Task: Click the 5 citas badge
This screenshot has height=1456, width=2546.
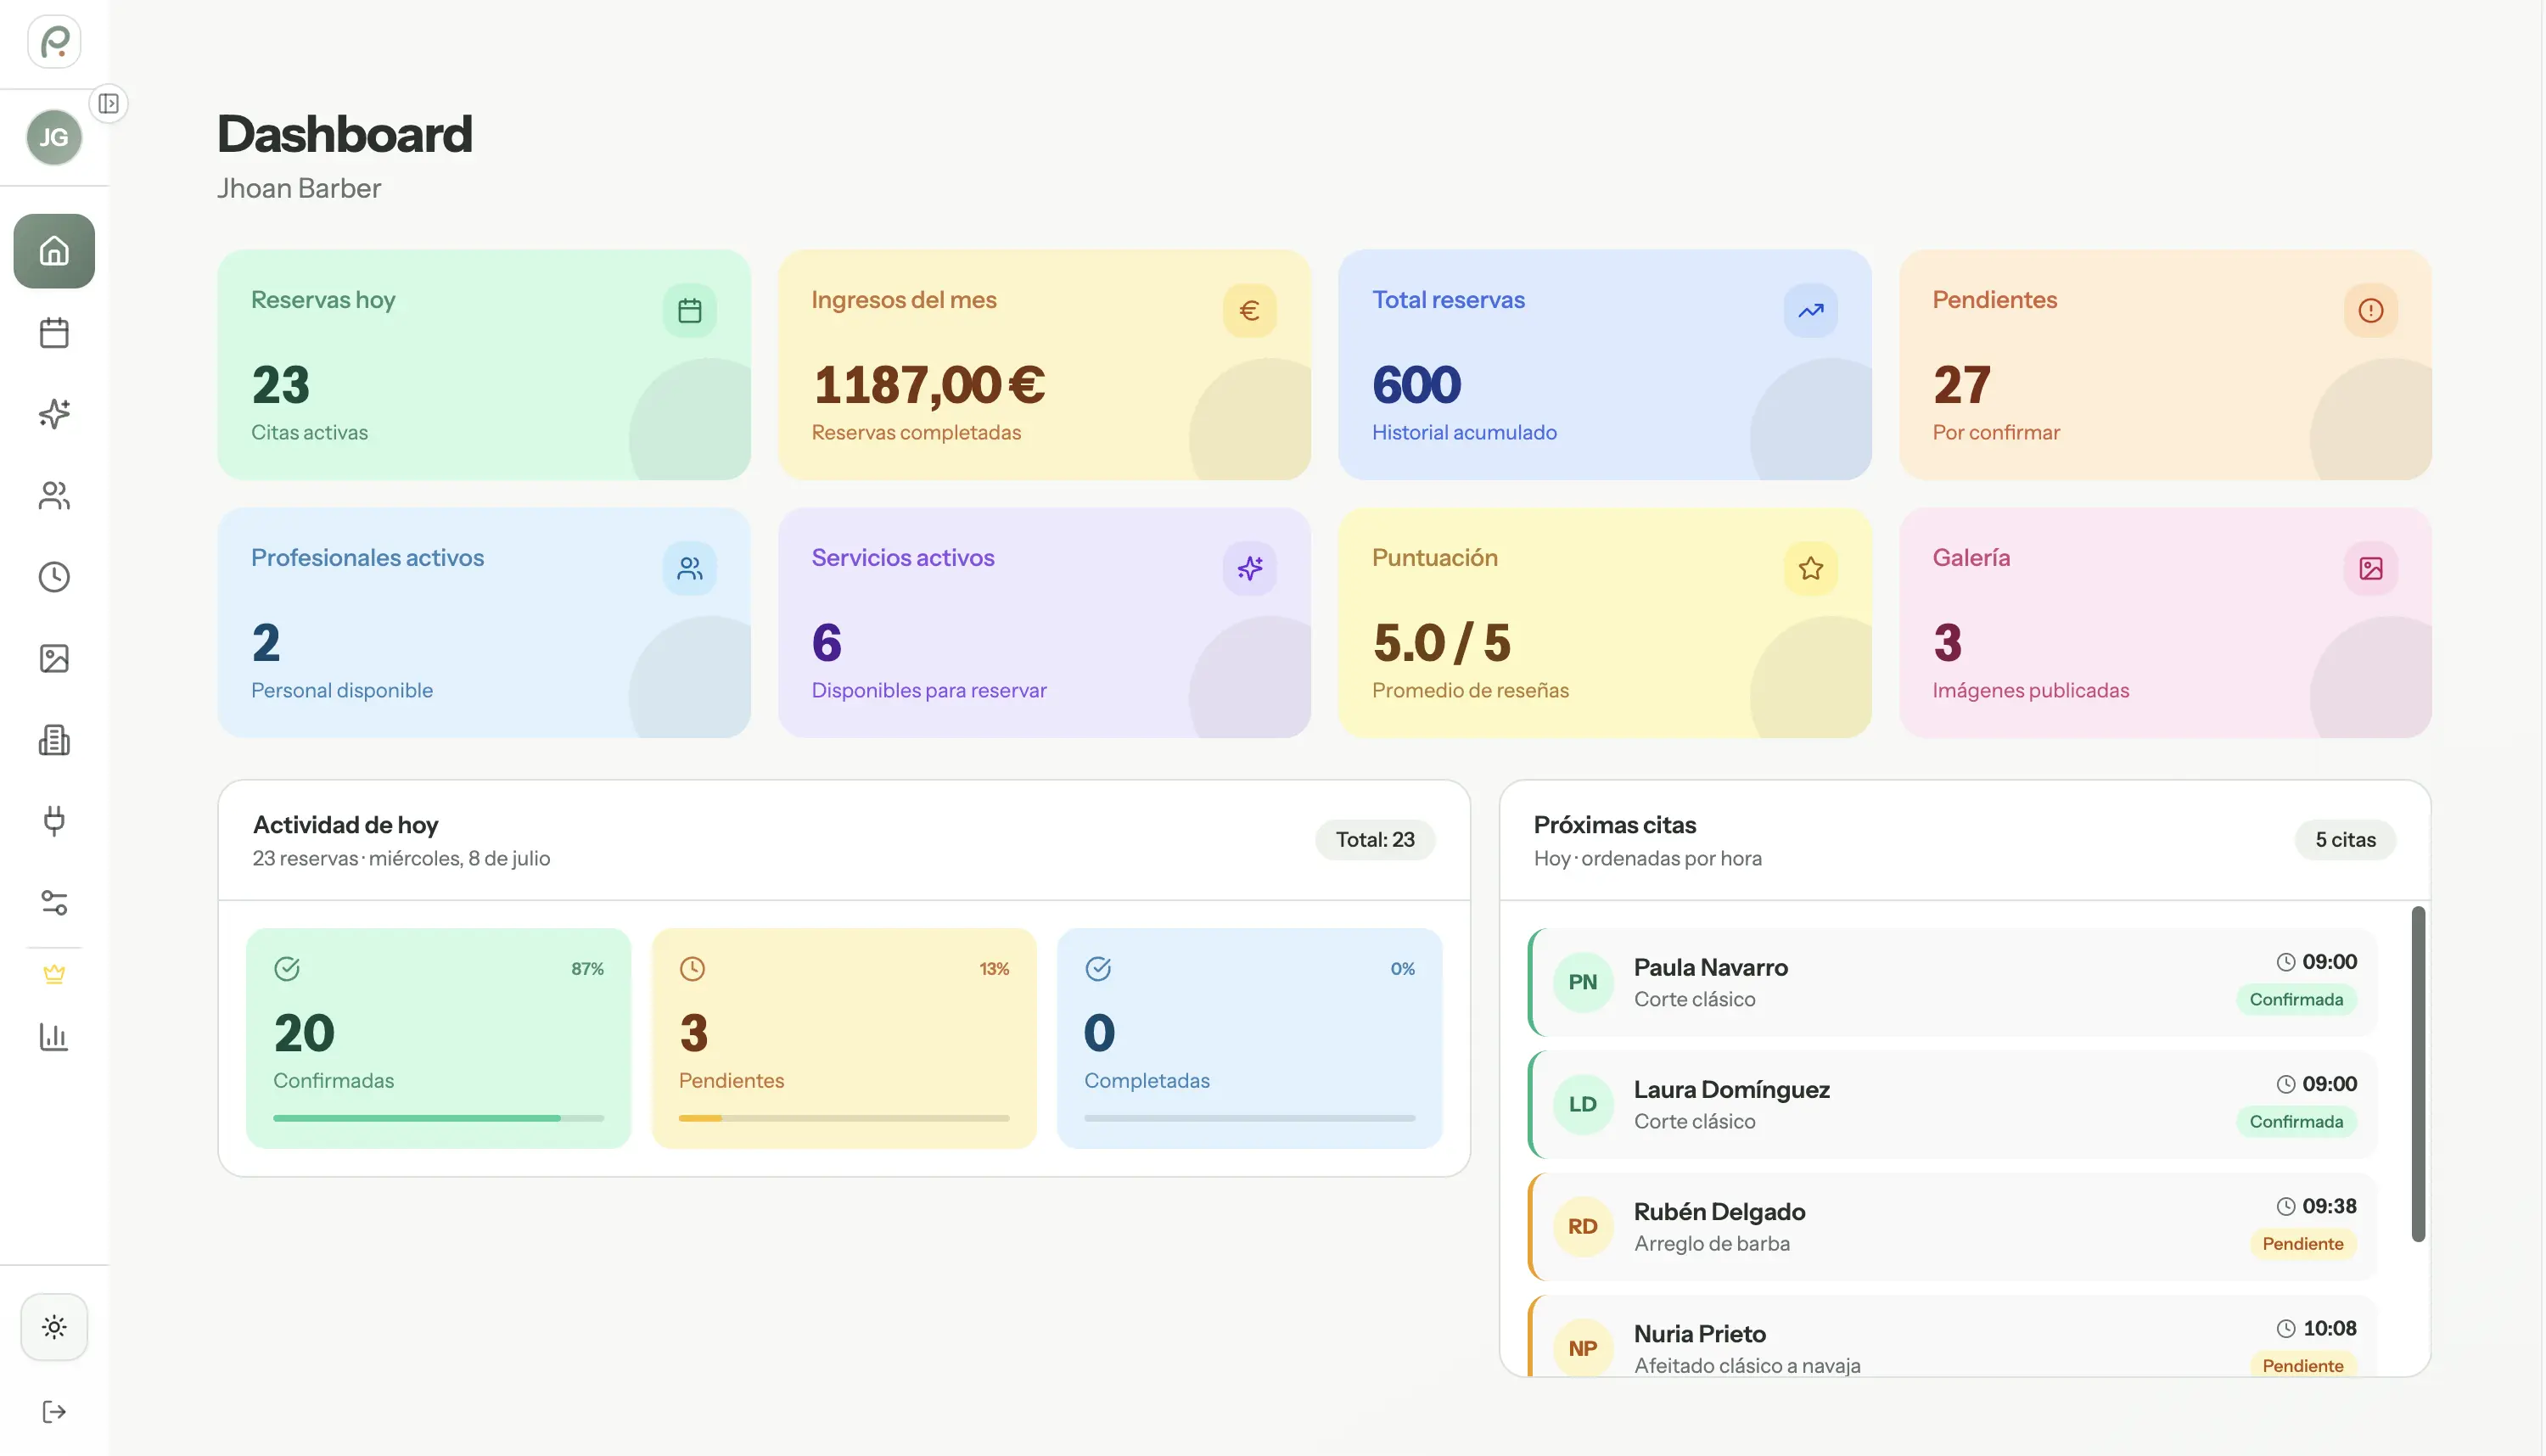Action: pyautogui.click(x=2345, y=840)
